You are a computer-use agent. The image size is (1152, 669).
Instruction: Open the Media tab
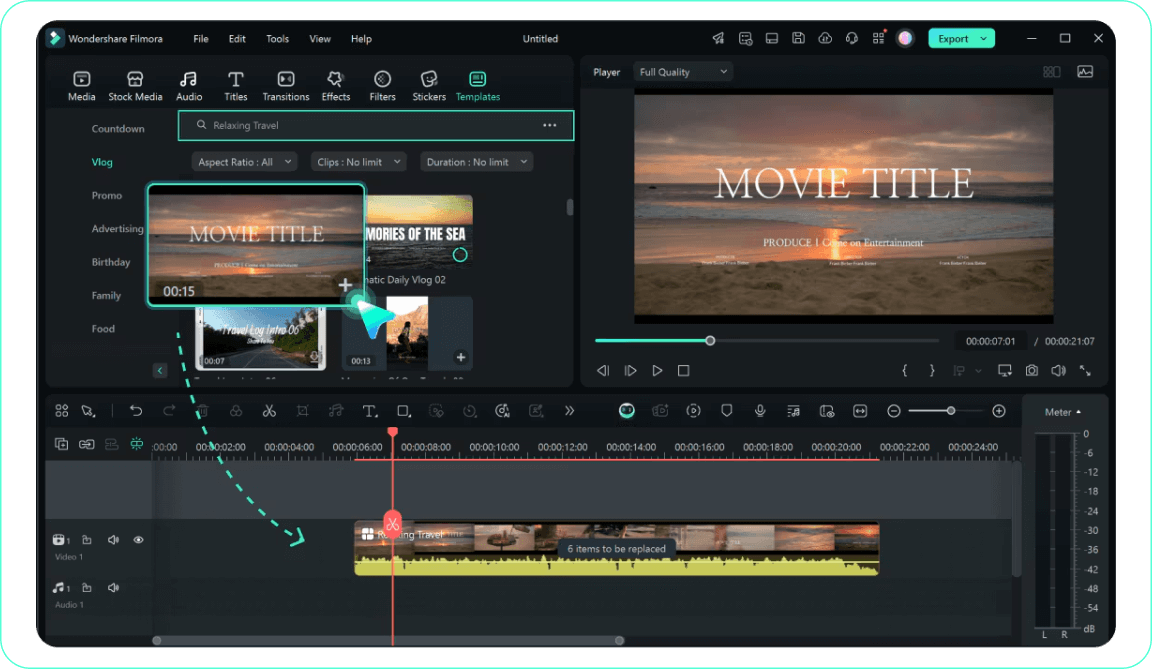82,86
